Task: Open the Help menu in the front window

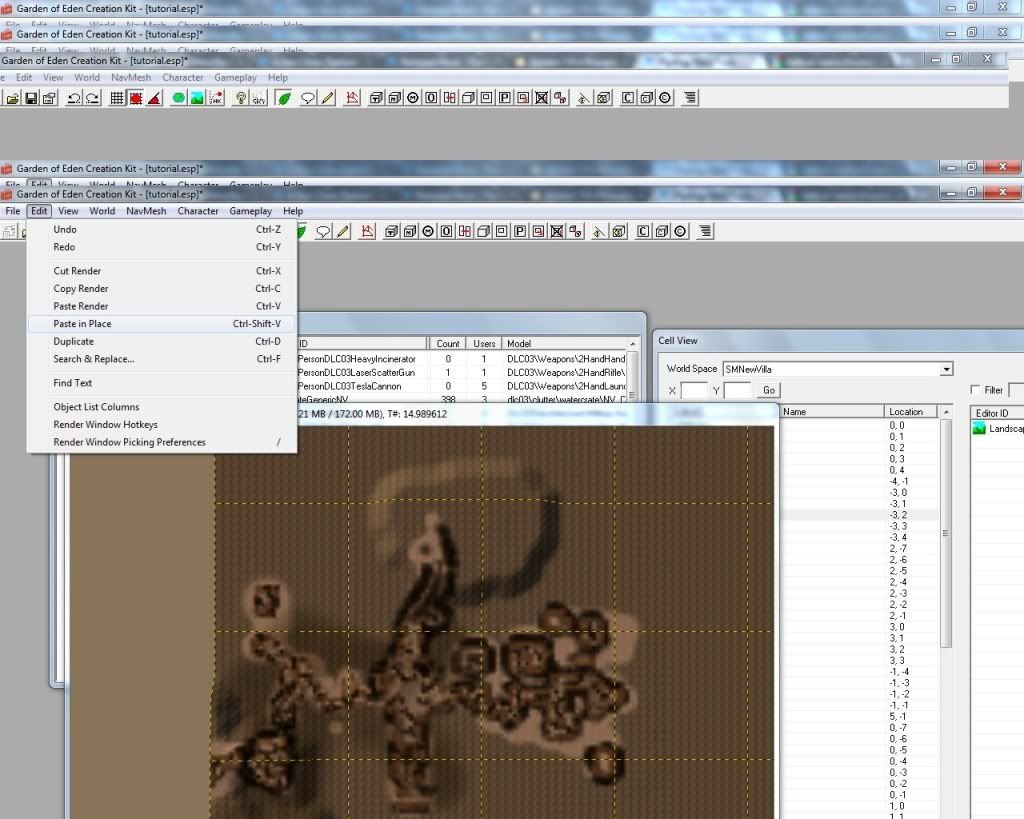Action: [293, 211]
